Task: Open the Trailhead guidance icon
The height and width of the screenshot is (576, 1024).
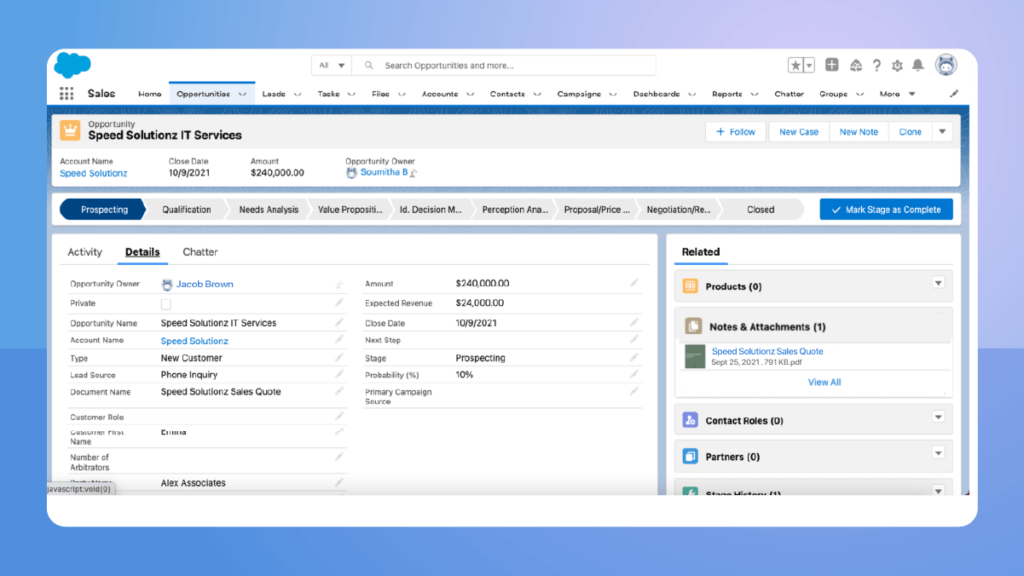Action: coord(856,65)
